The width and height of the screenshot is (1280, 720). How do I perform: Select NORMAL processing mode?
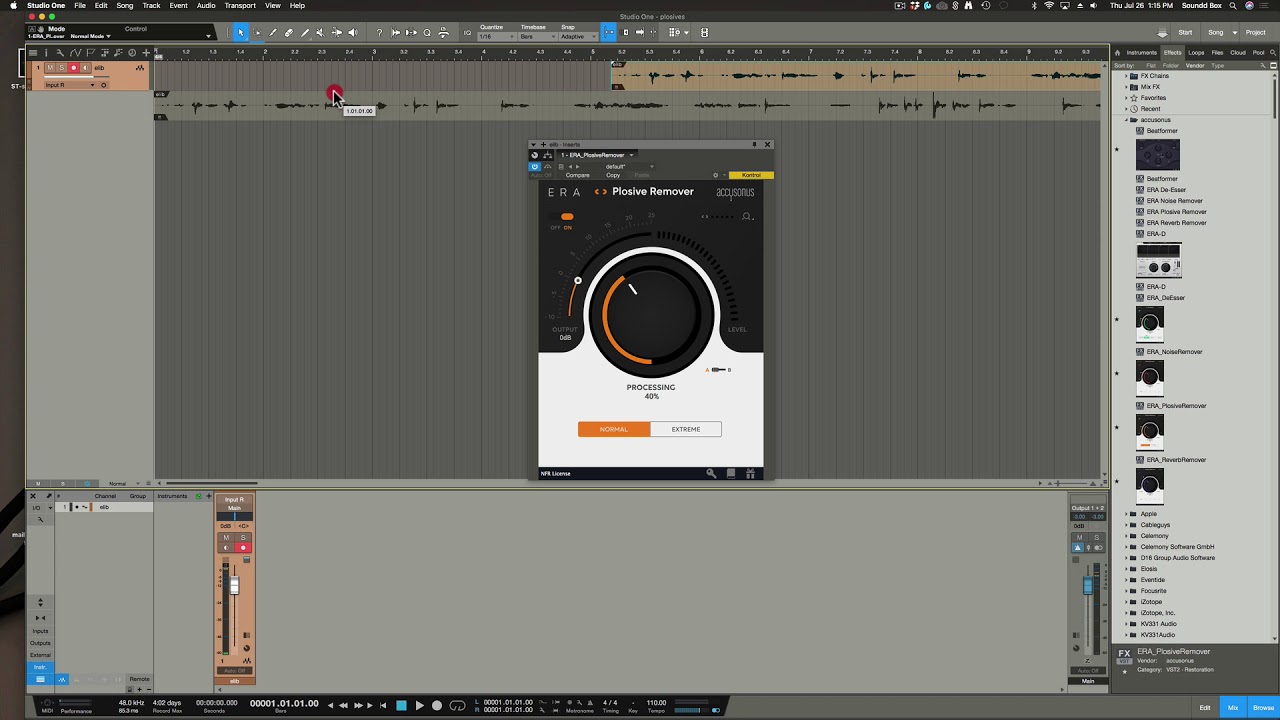pyautogui.click(x=614, y=429)
